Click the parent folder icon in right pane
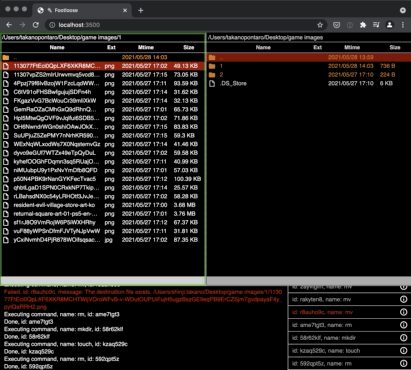 [x=212, y=57]
